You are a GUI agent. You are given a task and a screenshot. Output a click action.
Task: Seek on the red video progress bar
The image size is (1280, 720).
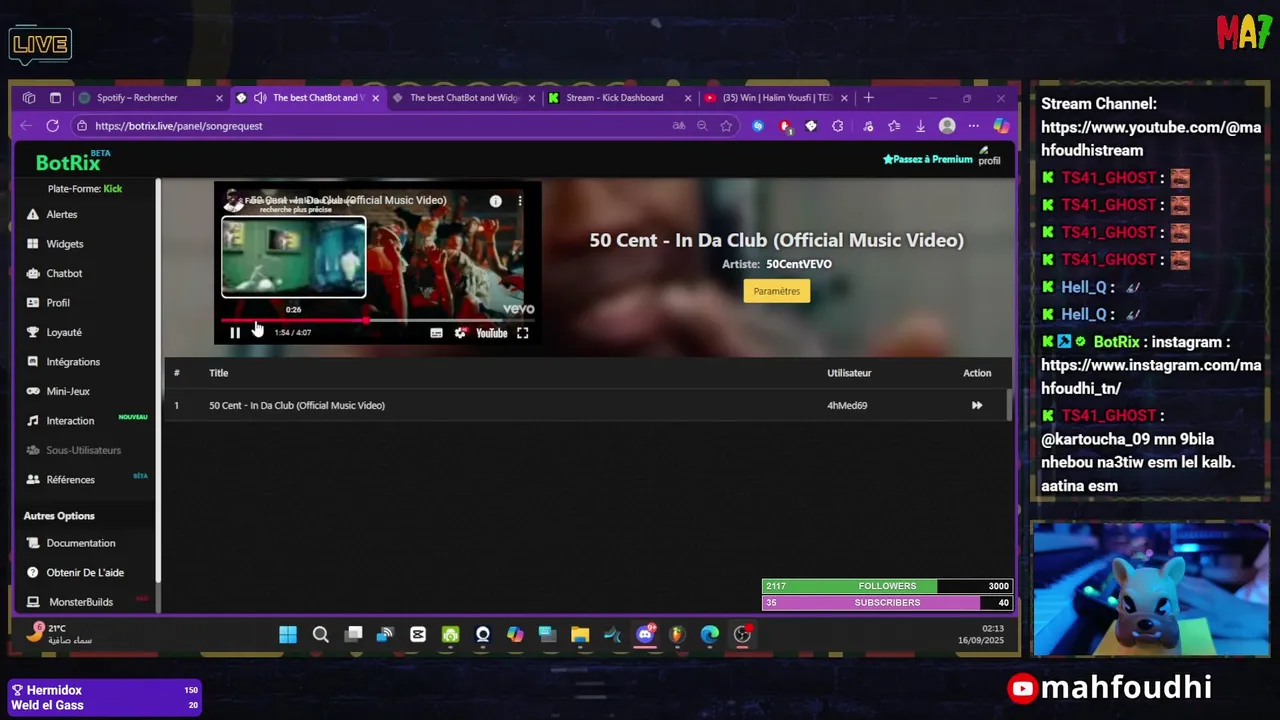pyautogui.click(x=378, y=320)
